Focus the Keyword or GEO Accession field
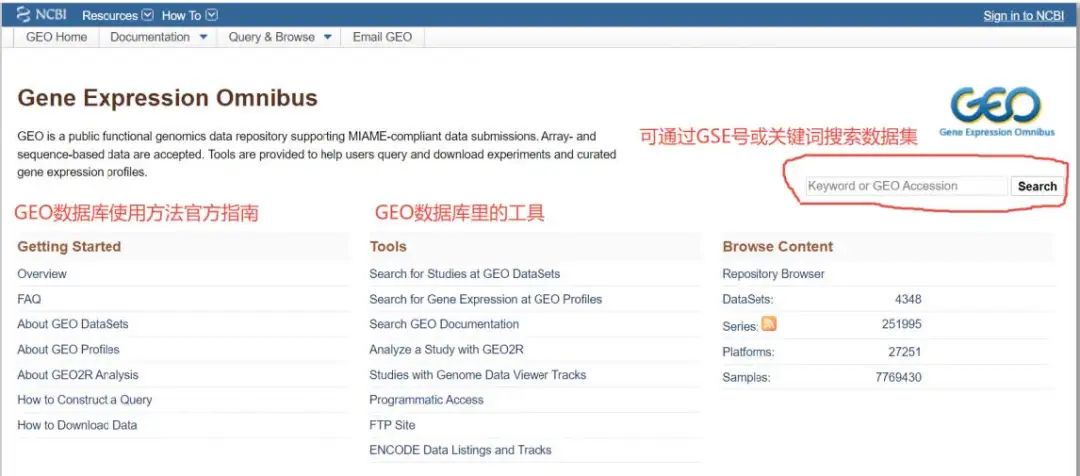 click(x=906, y=186)
